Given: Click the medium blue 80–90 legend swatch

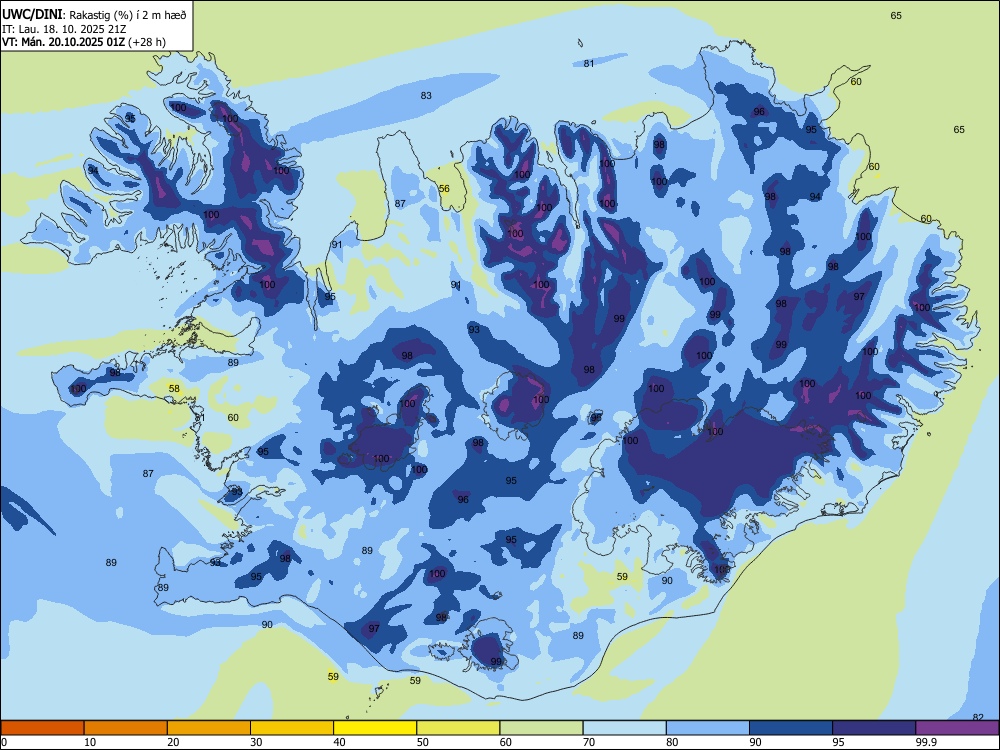Looking at the screenshot, I should tap(708, 728).
